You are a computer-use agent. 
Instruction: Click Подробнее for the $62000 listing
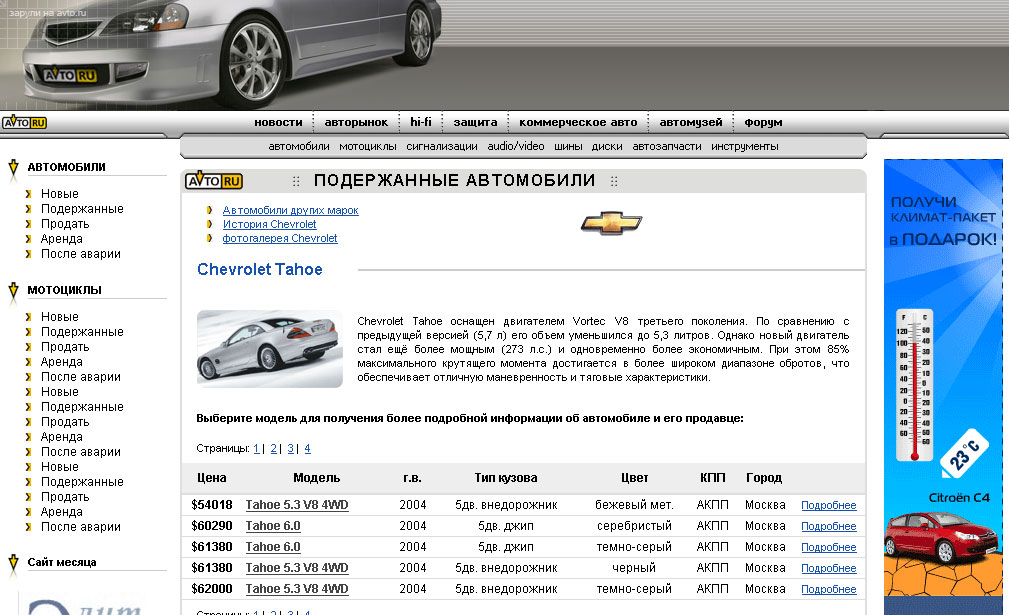(829, 589)
